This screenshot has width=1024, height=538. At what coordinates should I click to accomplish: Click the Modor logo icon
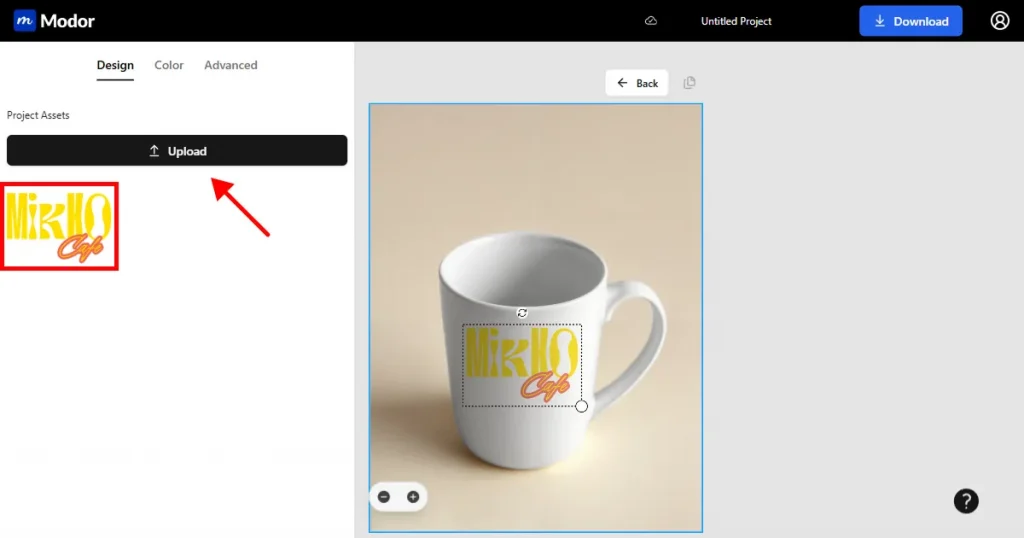point(25,20)
